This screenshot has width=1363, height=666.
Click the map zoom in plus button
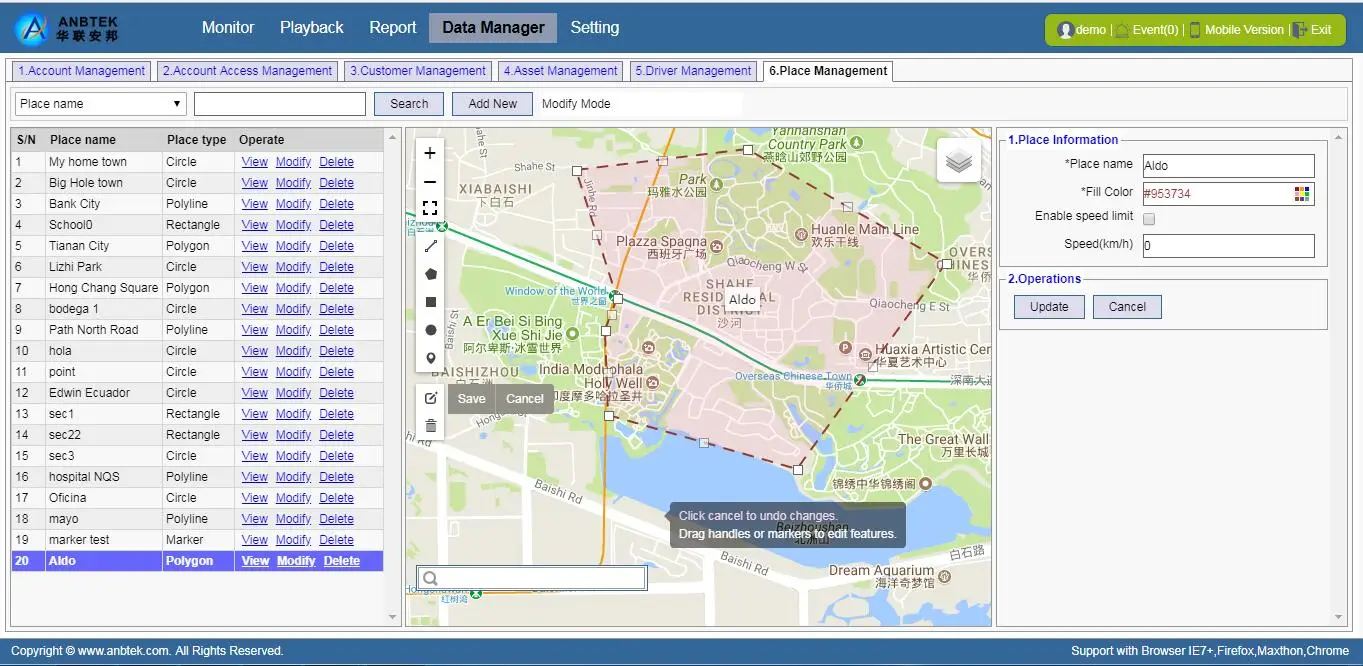(x=430, y=153)
